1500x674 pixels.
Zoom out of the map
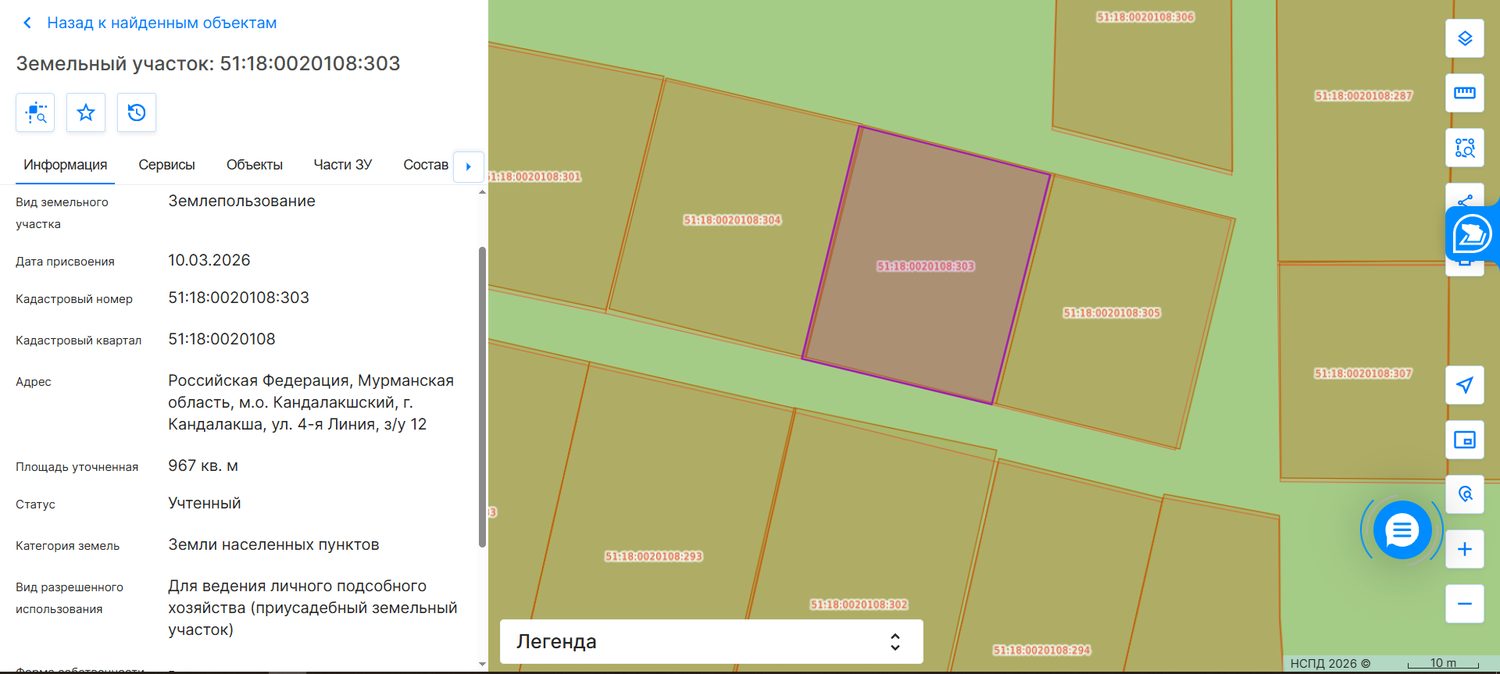[x=1465, y=603]
